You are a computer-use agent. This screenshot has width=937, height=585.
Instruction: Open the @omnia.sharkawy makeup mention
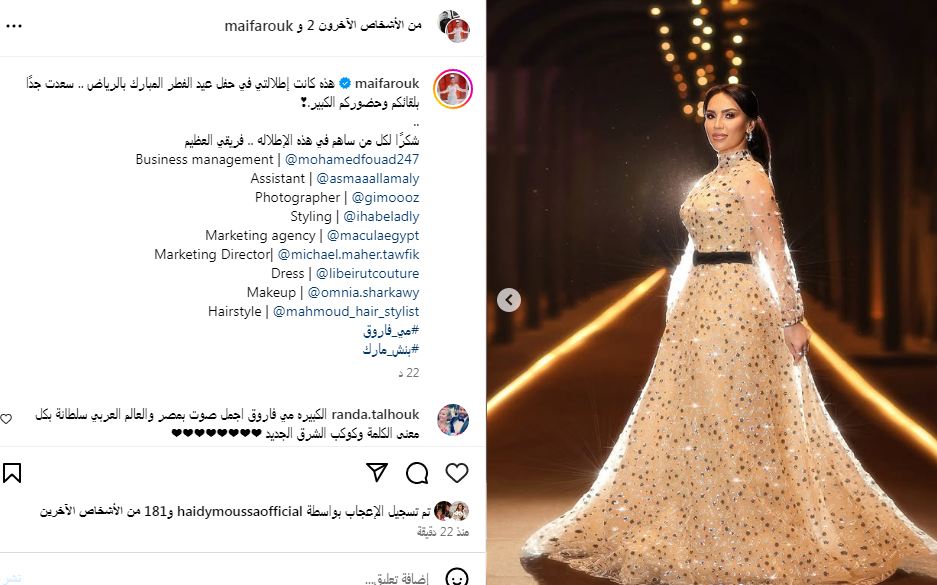pyautogui.click(x=363, y=293)
